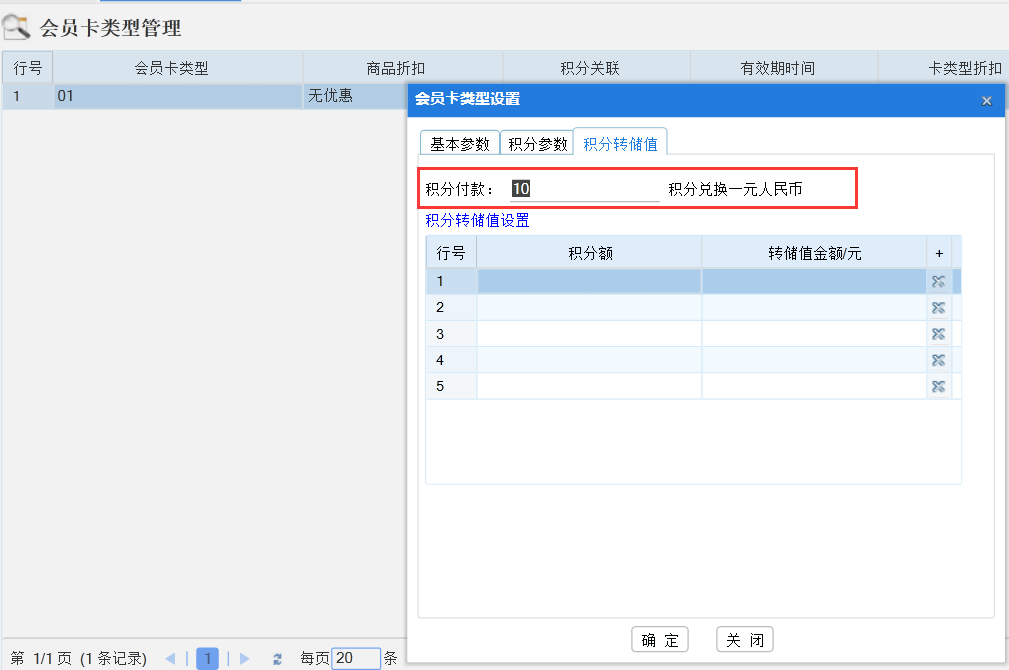Add a new row with the + icon

coord(938,252)
